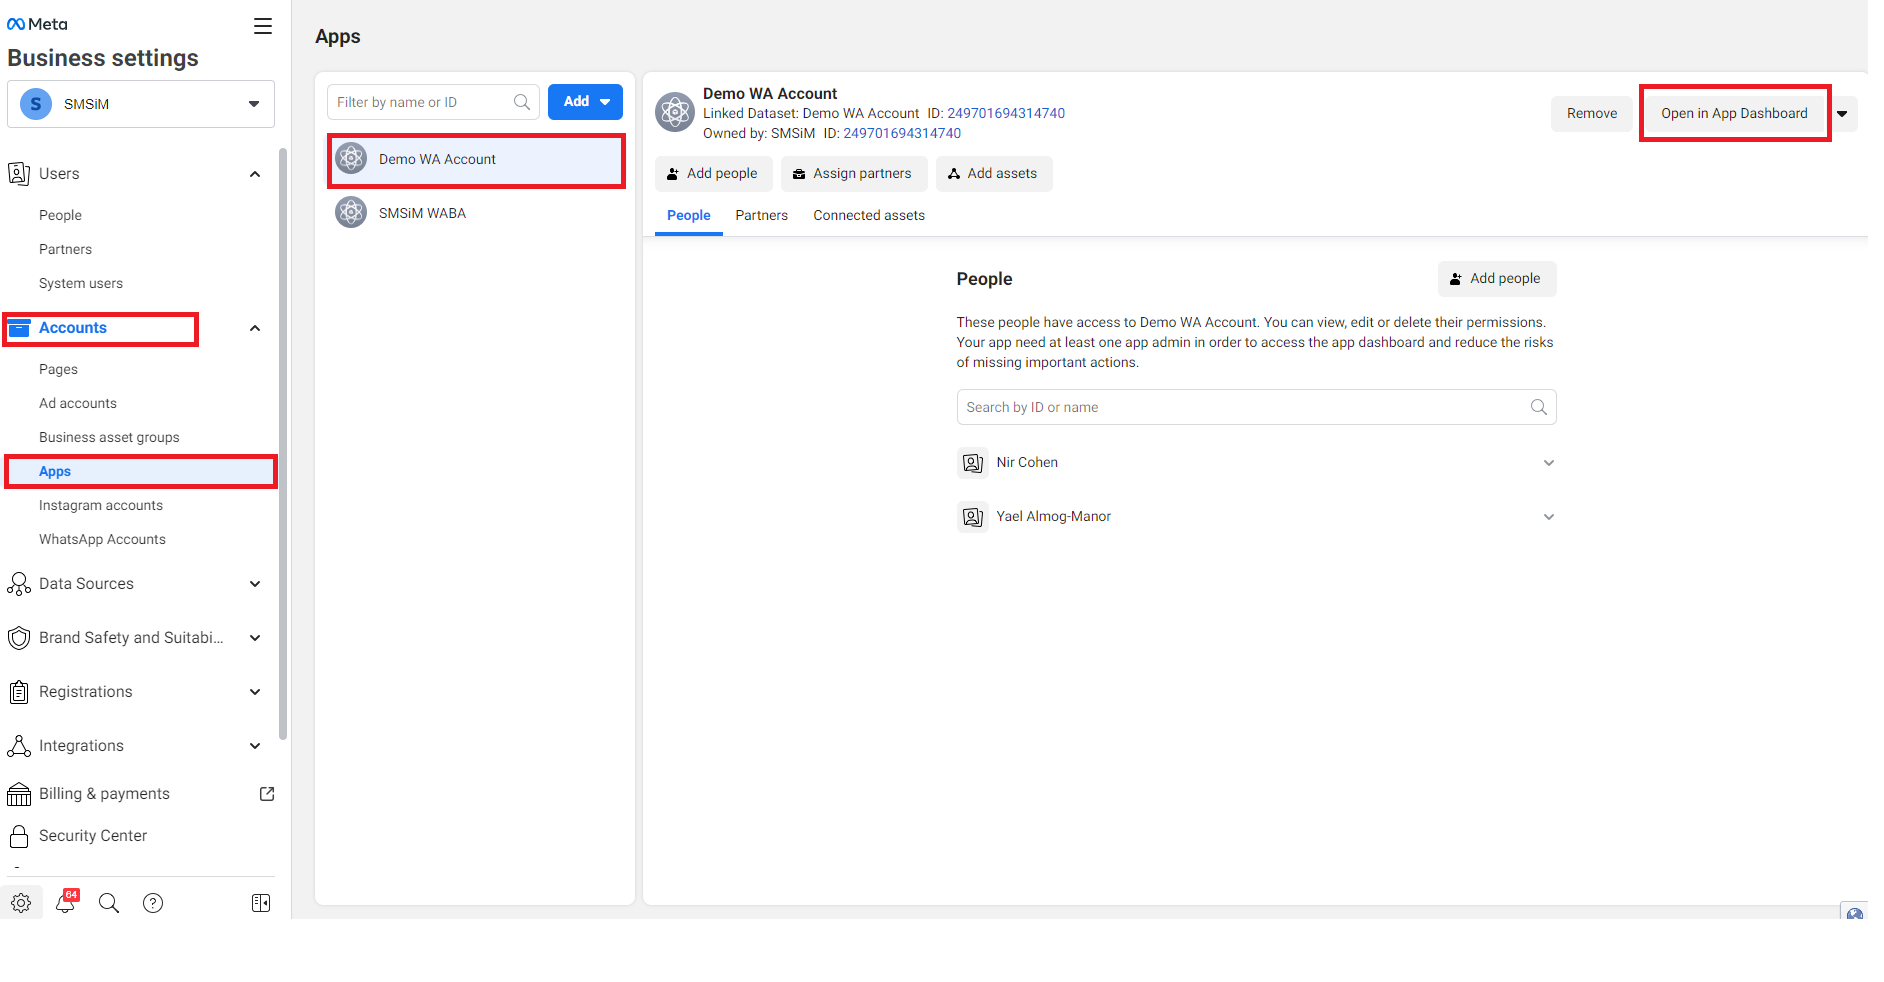This screenshot has width=1884, height=982.
Task: Expand Brand Safety and Suitability section
Action: [255, 638]
